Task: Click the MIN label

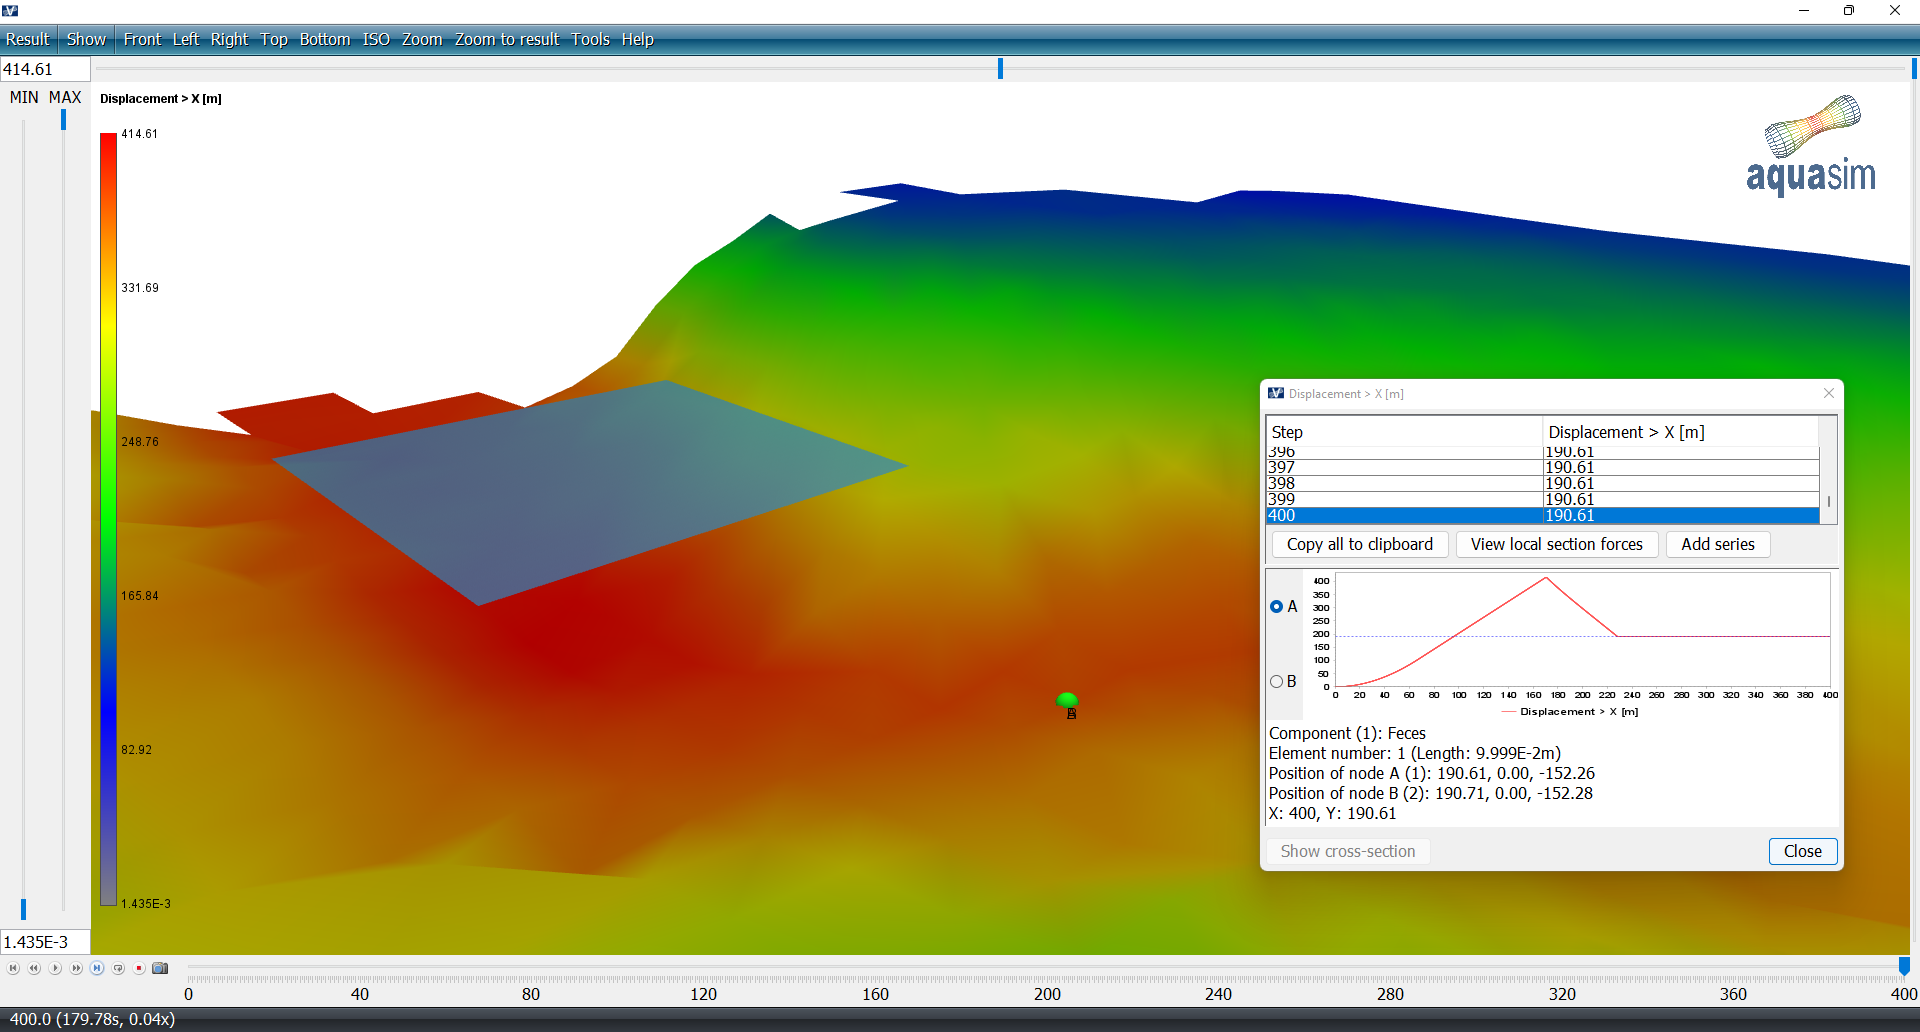Action: [24, 97]
